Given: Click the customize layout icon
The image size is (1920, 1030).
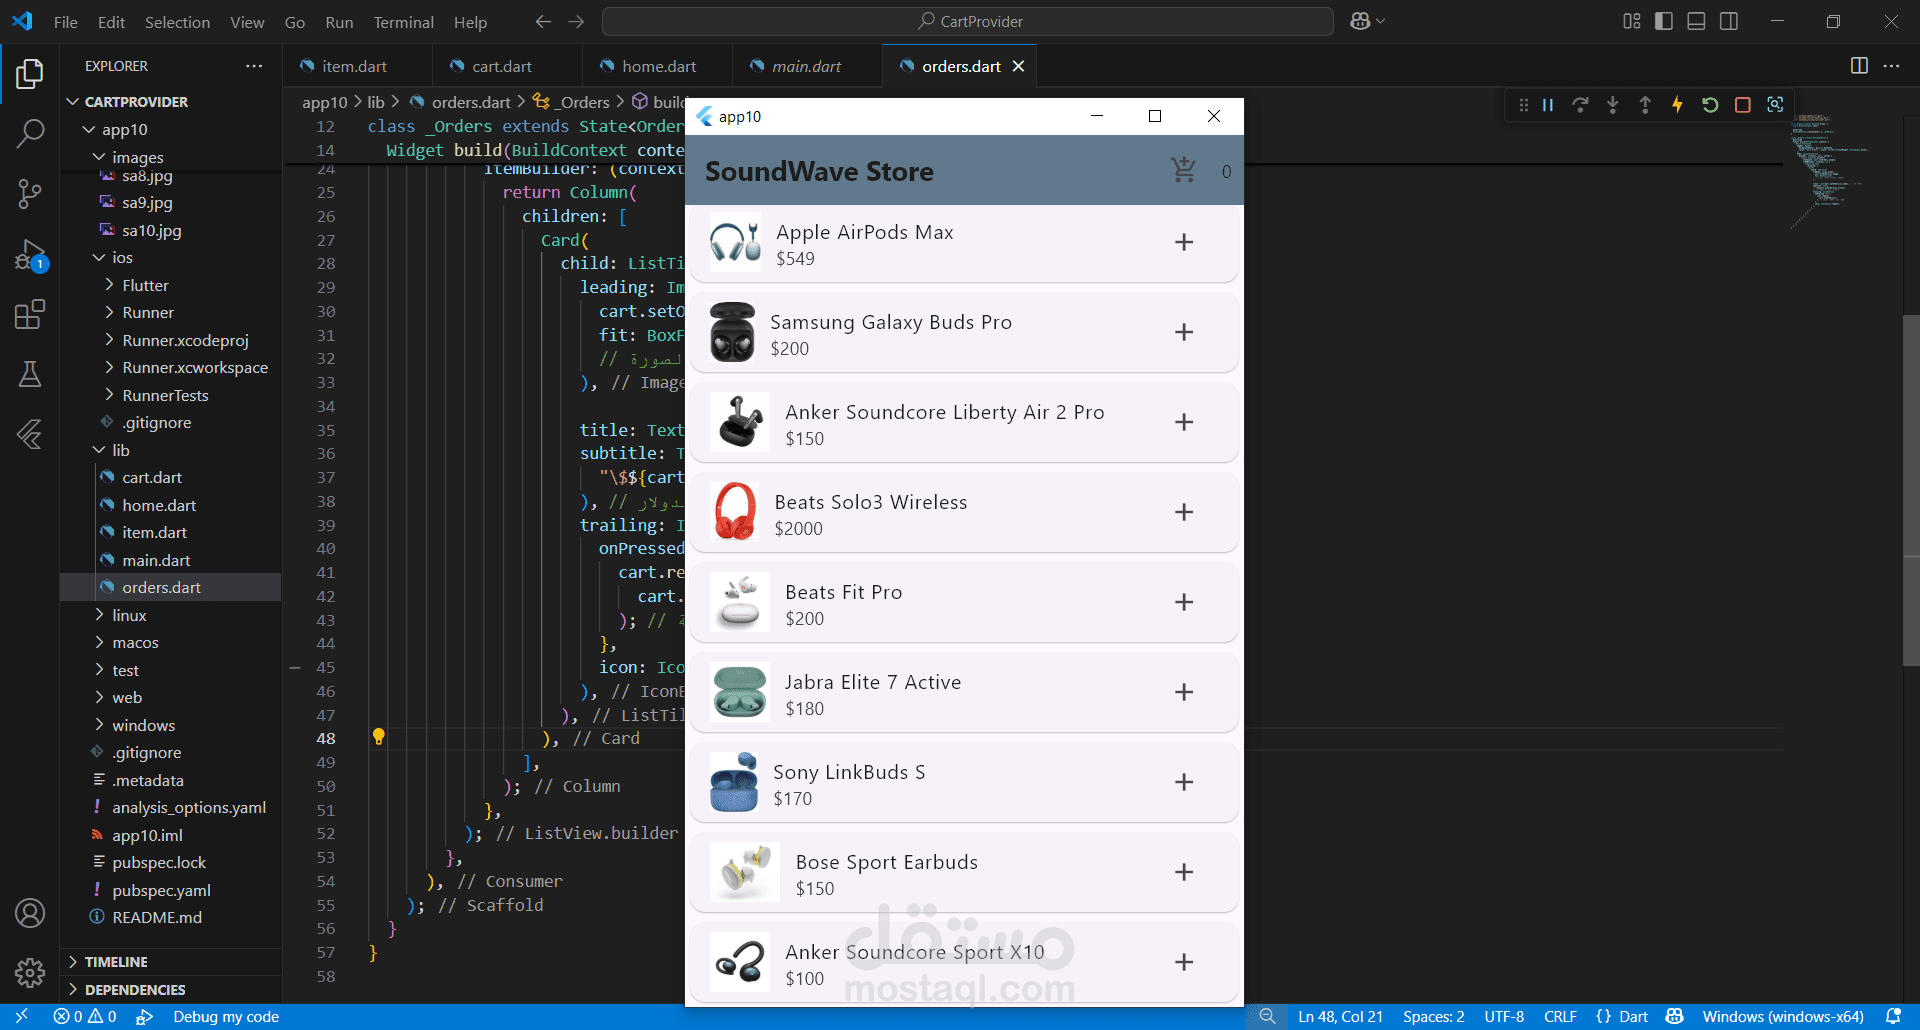Looking at the screenshot, I should pos(1632,21).
